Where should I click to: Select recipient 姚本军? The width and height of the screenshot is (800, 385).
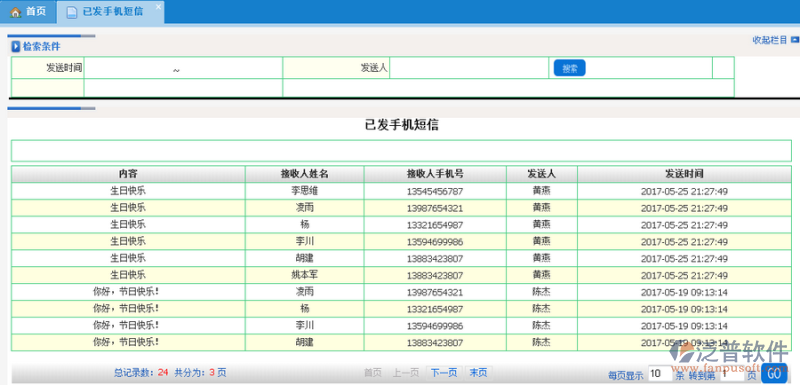pyautogui.click(x=305, y=275)
